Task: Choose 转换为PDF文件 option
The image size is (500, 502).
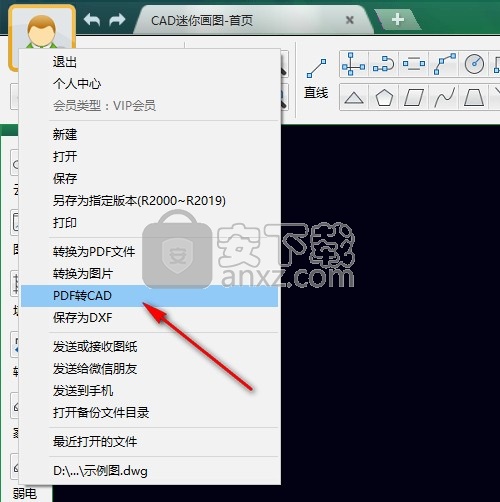Action: 149,252
